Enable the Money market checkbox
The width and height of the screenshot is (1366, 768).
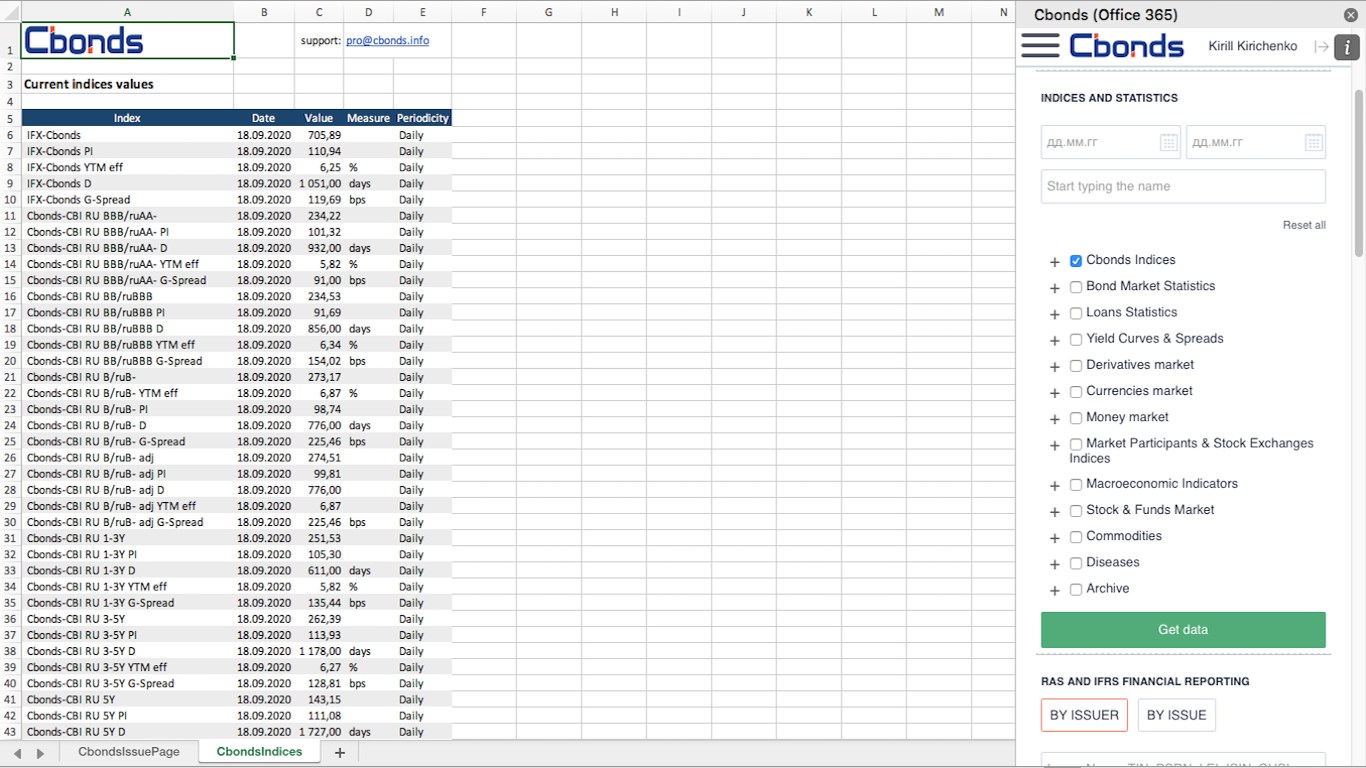(x=1076, y=418)
